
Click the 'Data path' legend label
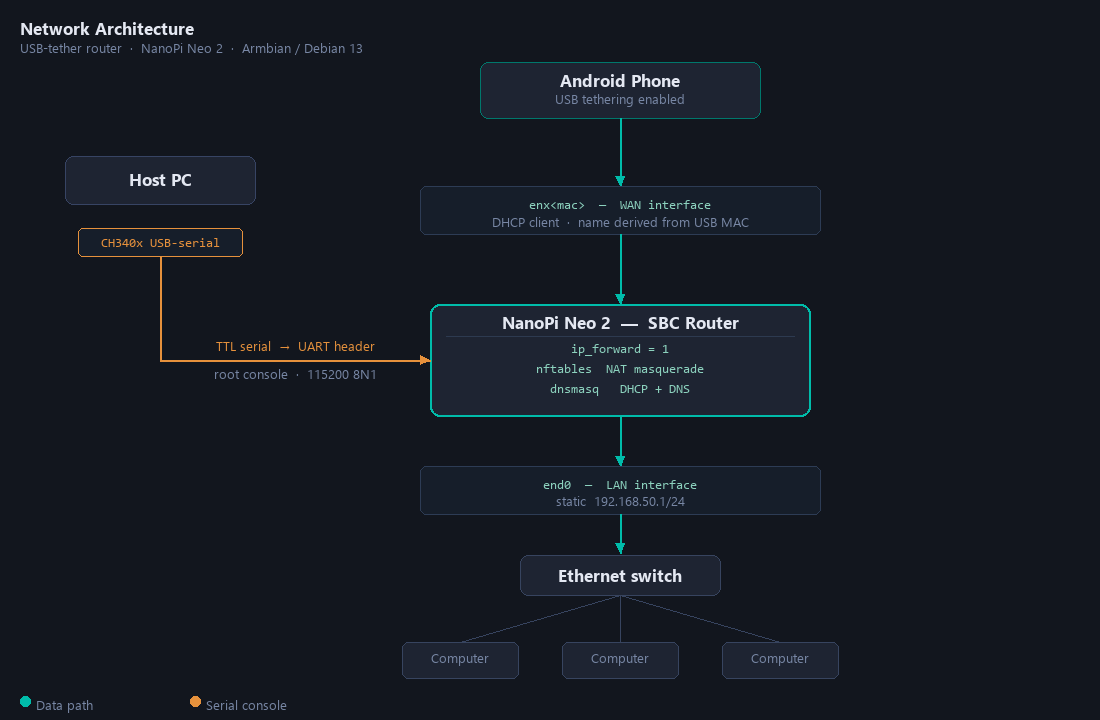click(x=65, y=705)
